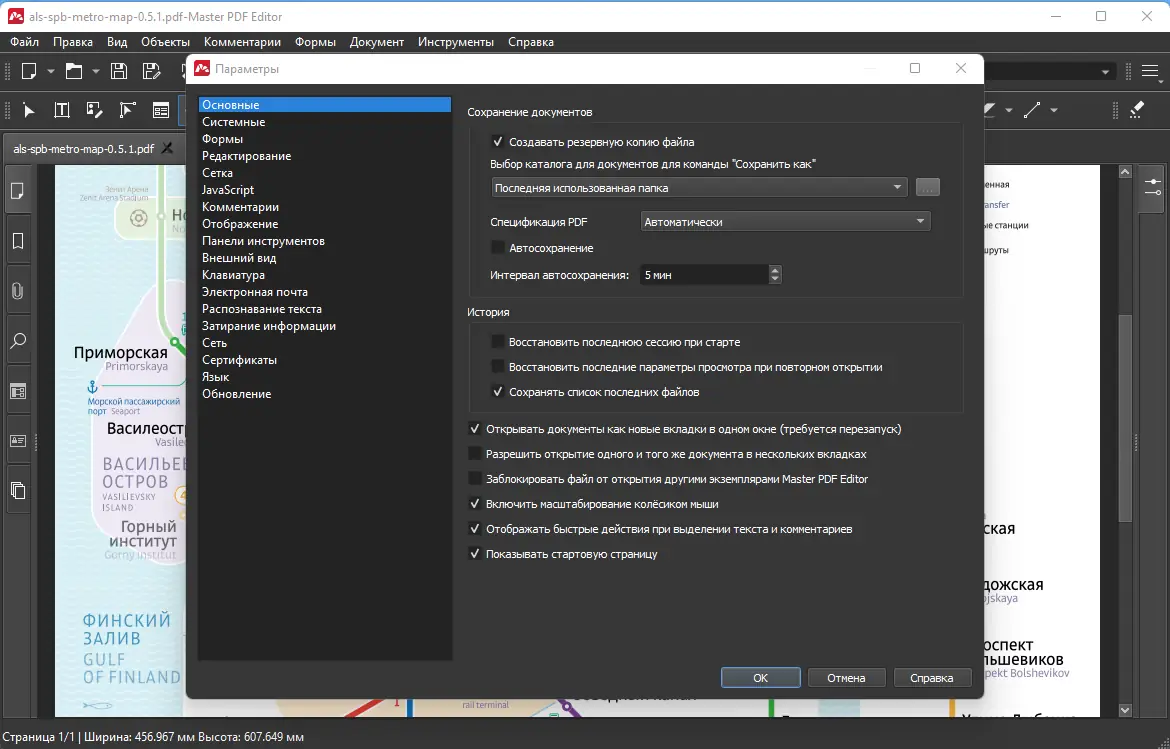Viewport: 1170px width, 749px height.
Task: Confirm settings with OK button
Action: click(x=760, y=677)
